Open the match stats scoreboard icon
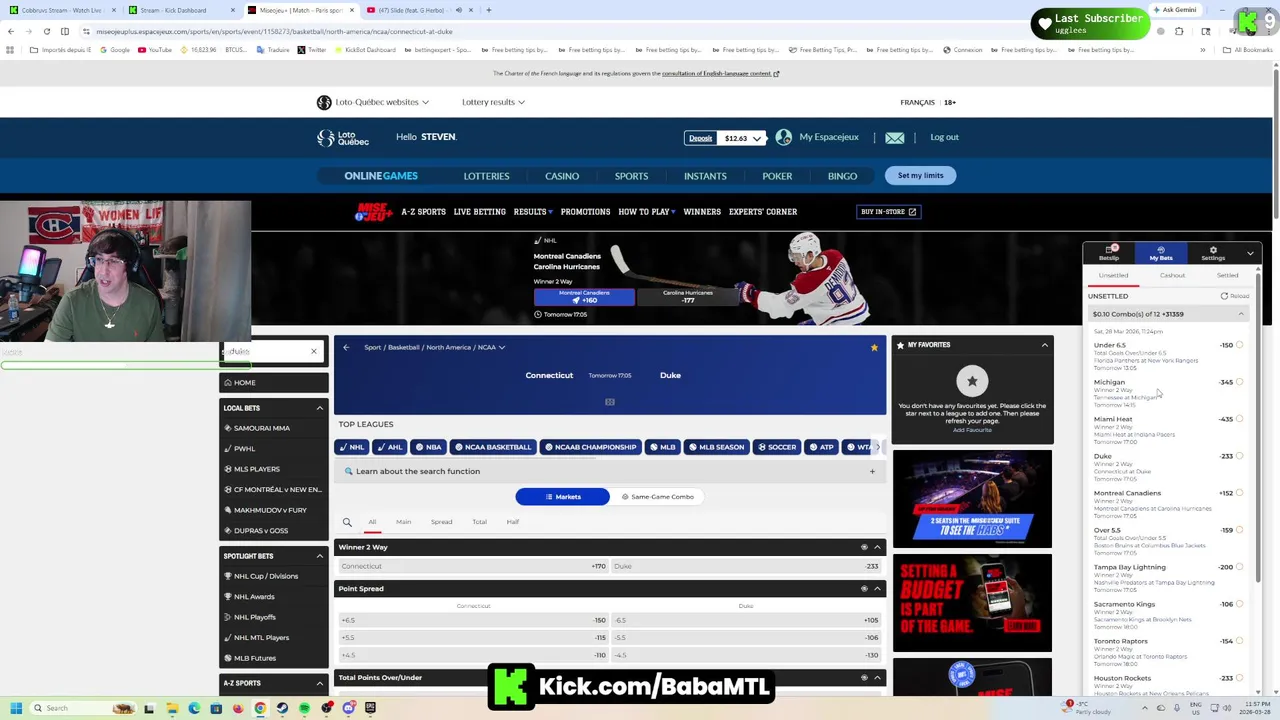The image size is (1280, 720). coord(610,402)
